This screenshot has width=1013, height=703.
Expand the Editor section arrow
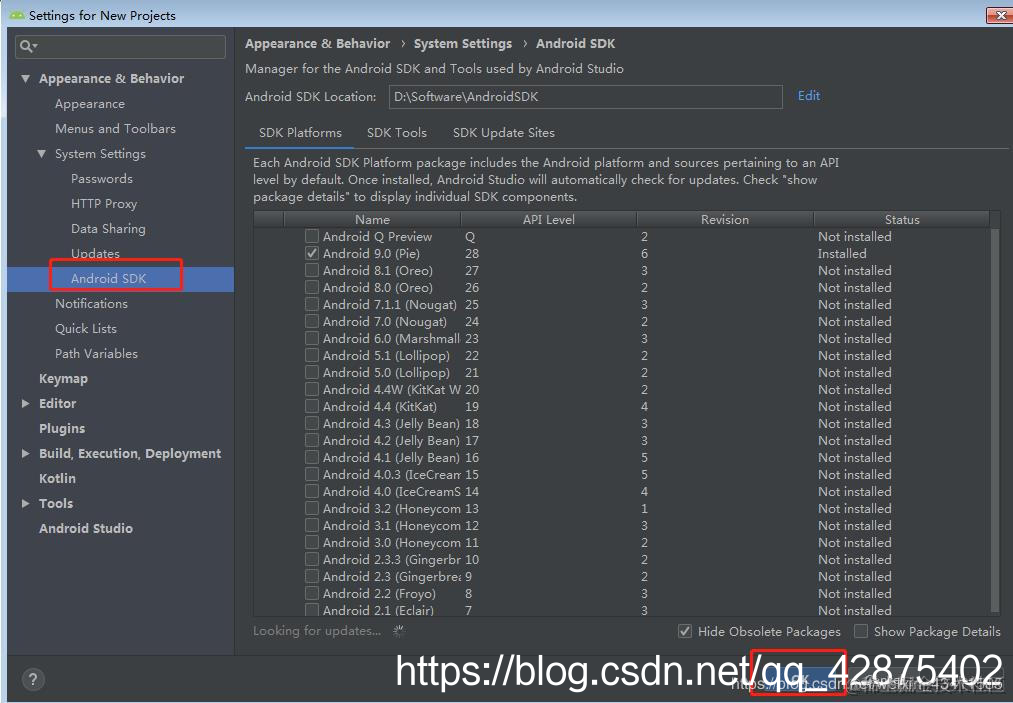pos(25,403)
